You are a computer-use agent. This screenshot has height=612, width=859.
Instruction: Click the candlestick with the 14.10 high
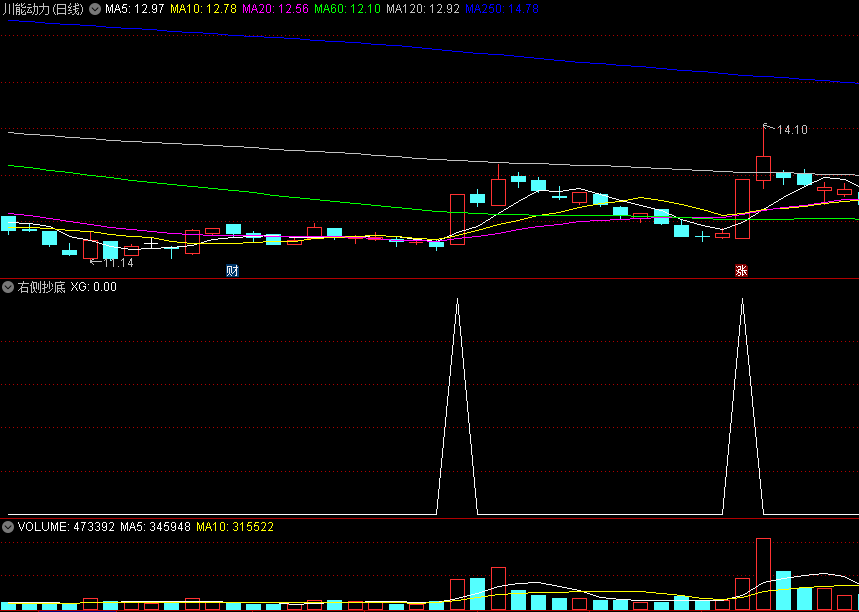763,168
